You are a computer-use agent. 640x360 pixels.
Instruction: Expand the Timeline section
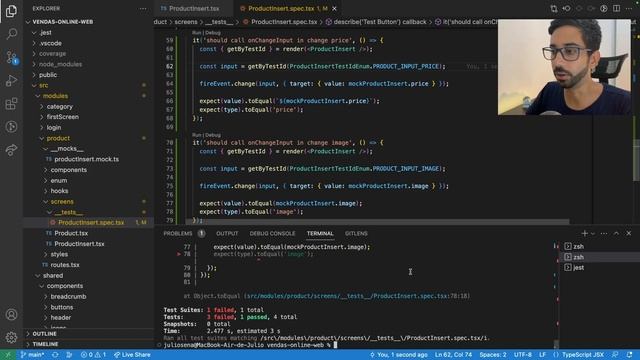(x=45, y=344)
